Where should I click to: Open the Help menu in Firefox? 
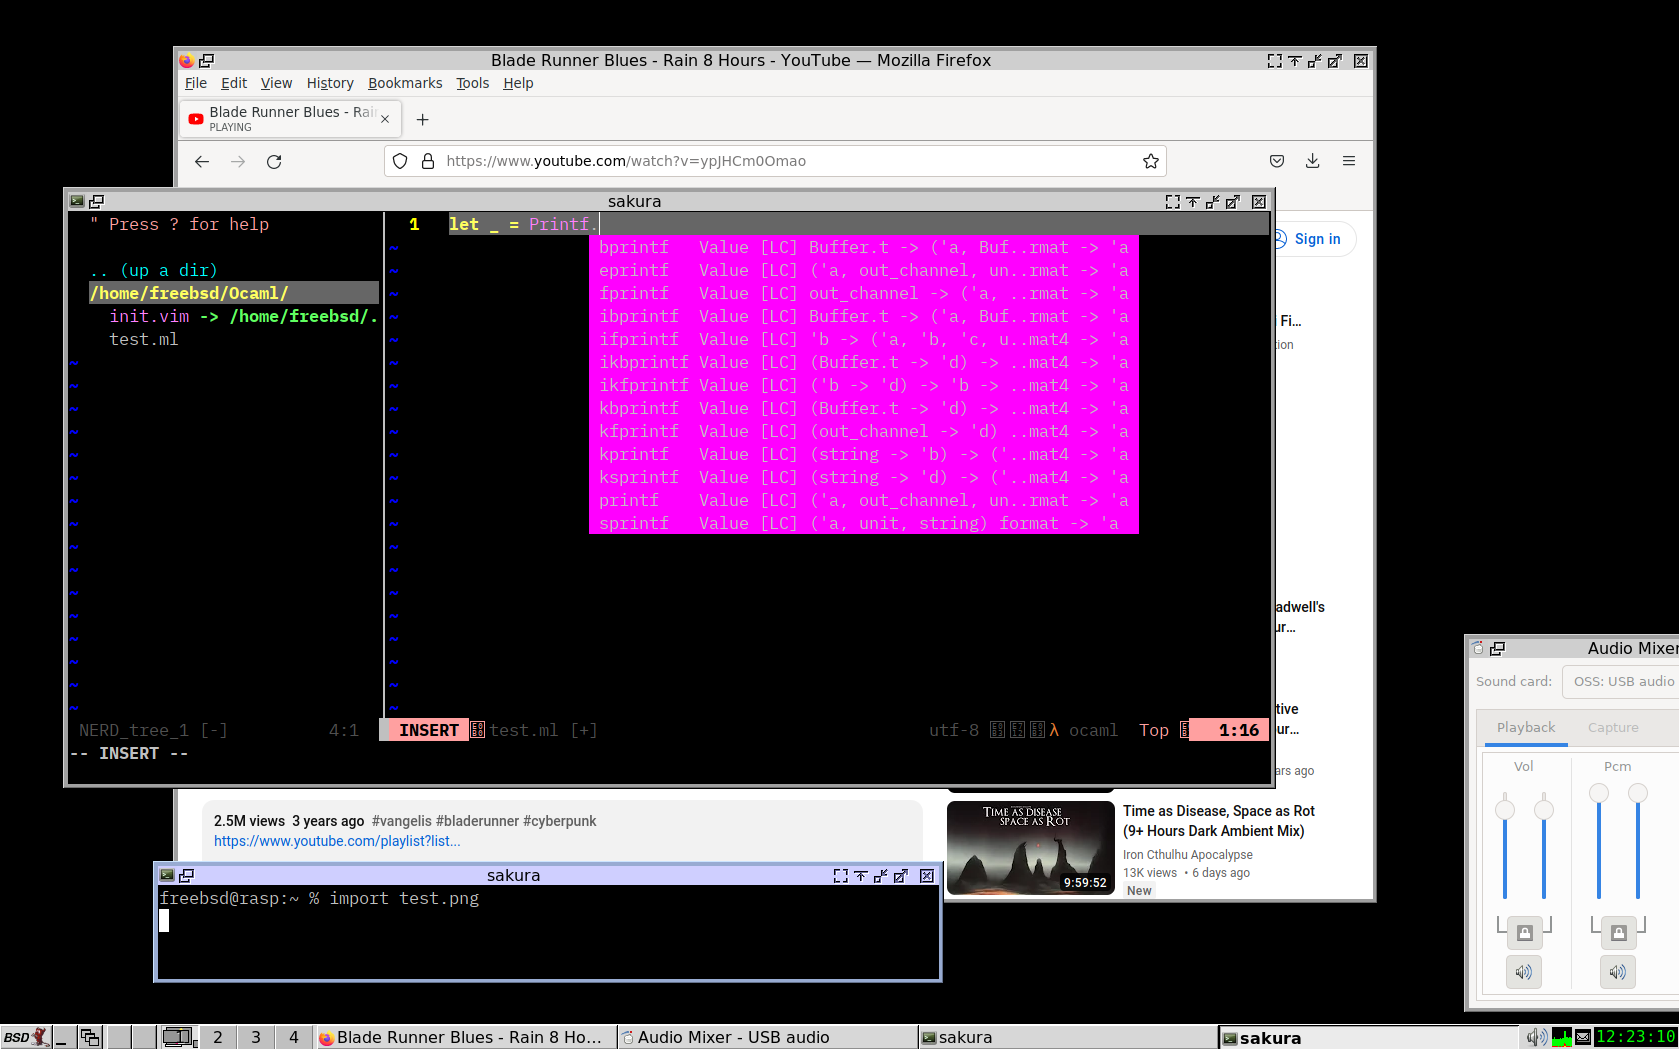518,83
